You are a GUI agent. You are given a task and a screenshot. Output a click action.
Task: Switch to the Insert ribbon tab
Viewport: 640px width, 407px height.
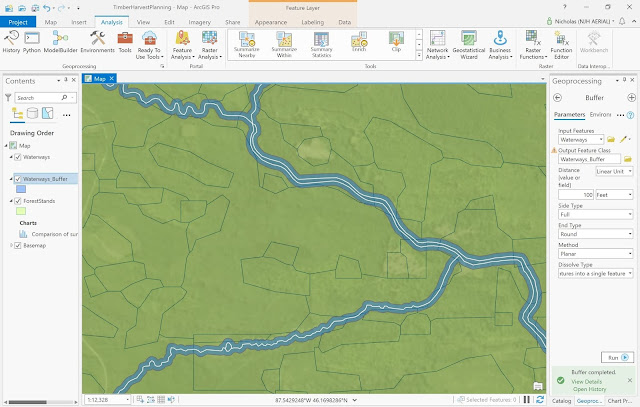coord(79,22)
